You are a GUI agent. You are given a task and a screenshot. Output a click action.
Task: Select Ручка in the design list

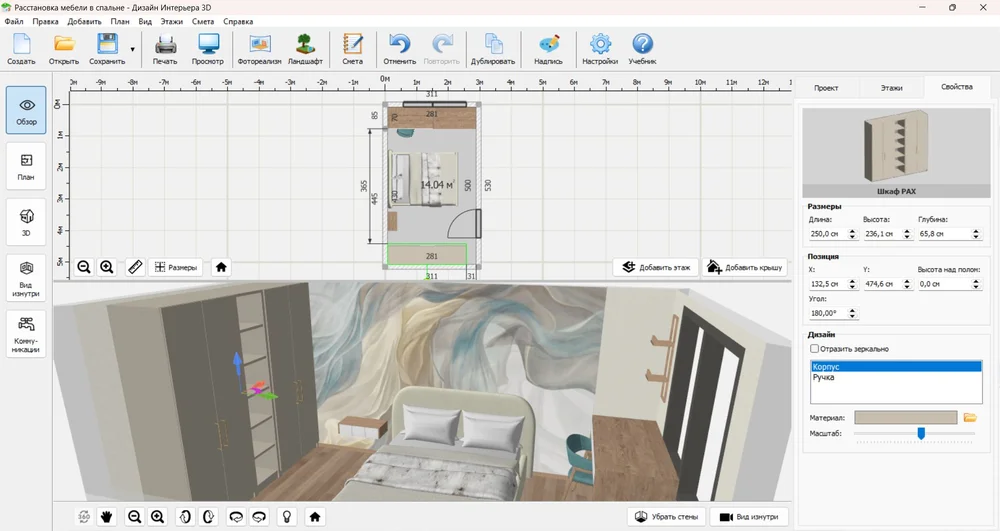click(x=895, y=377)
